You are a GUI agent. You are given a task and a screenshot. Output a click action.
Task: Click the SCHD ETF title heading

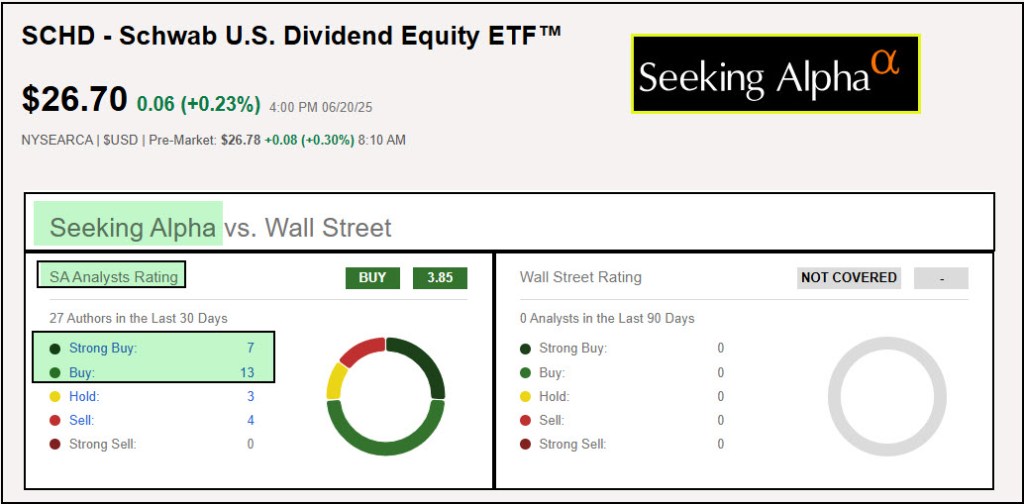click(x=292, y=37)
